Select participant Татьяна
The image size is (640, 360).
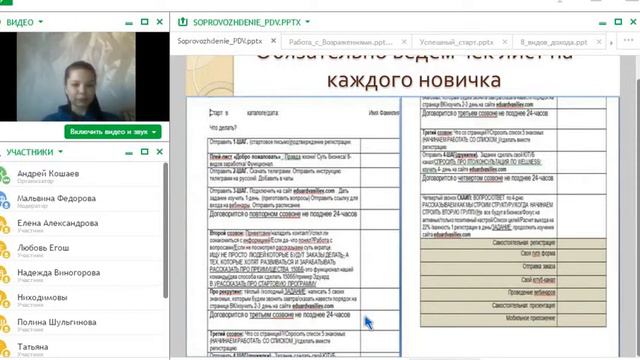[81, 348]
